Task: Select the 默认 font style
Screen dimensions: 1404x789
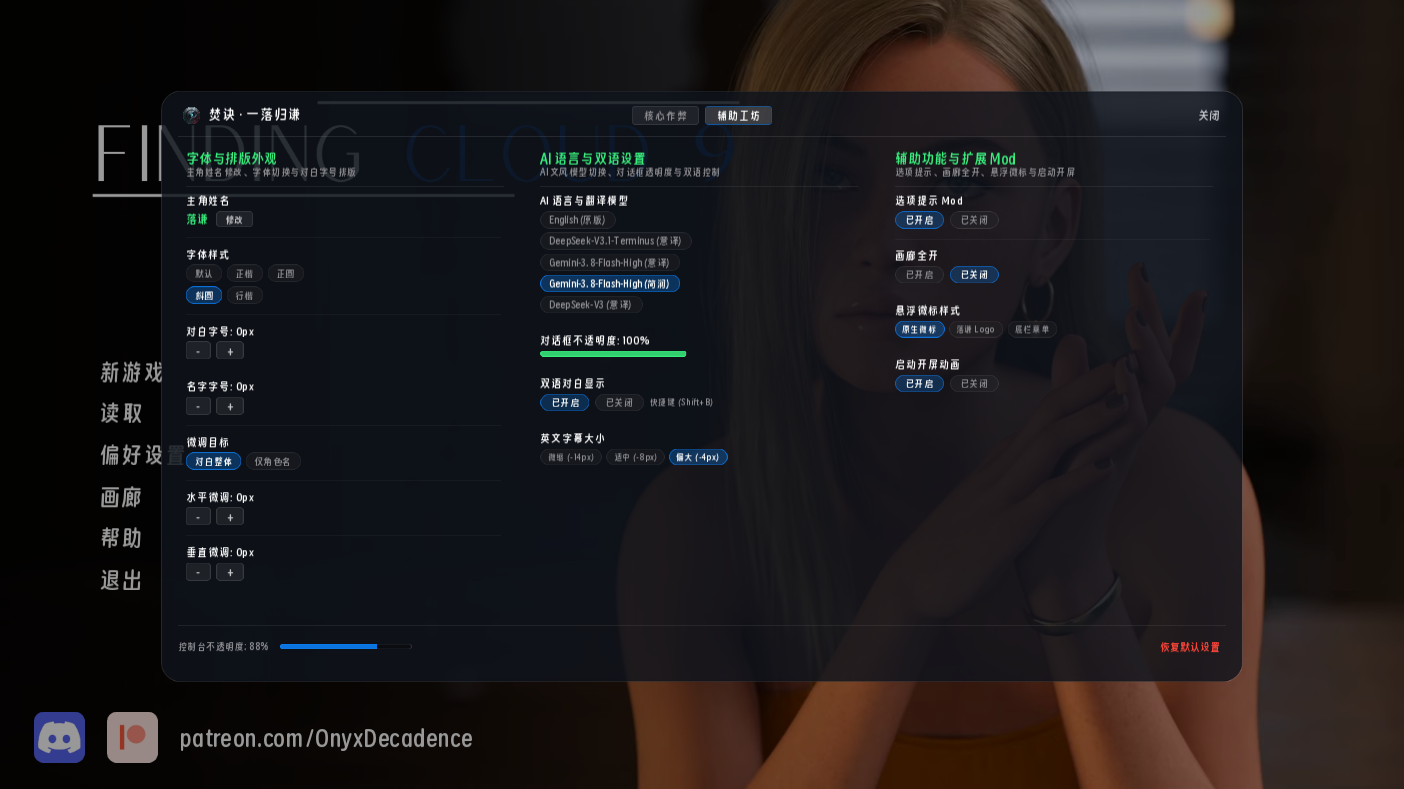Action: click(204, 273)
